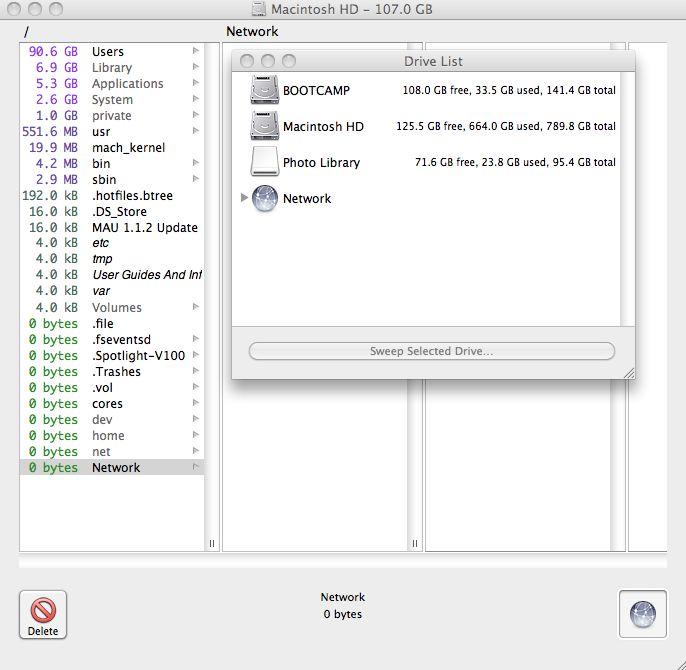This screenshot has width=686, height=670.
Task: Select the private folder row
Action: tap(112, 116)
